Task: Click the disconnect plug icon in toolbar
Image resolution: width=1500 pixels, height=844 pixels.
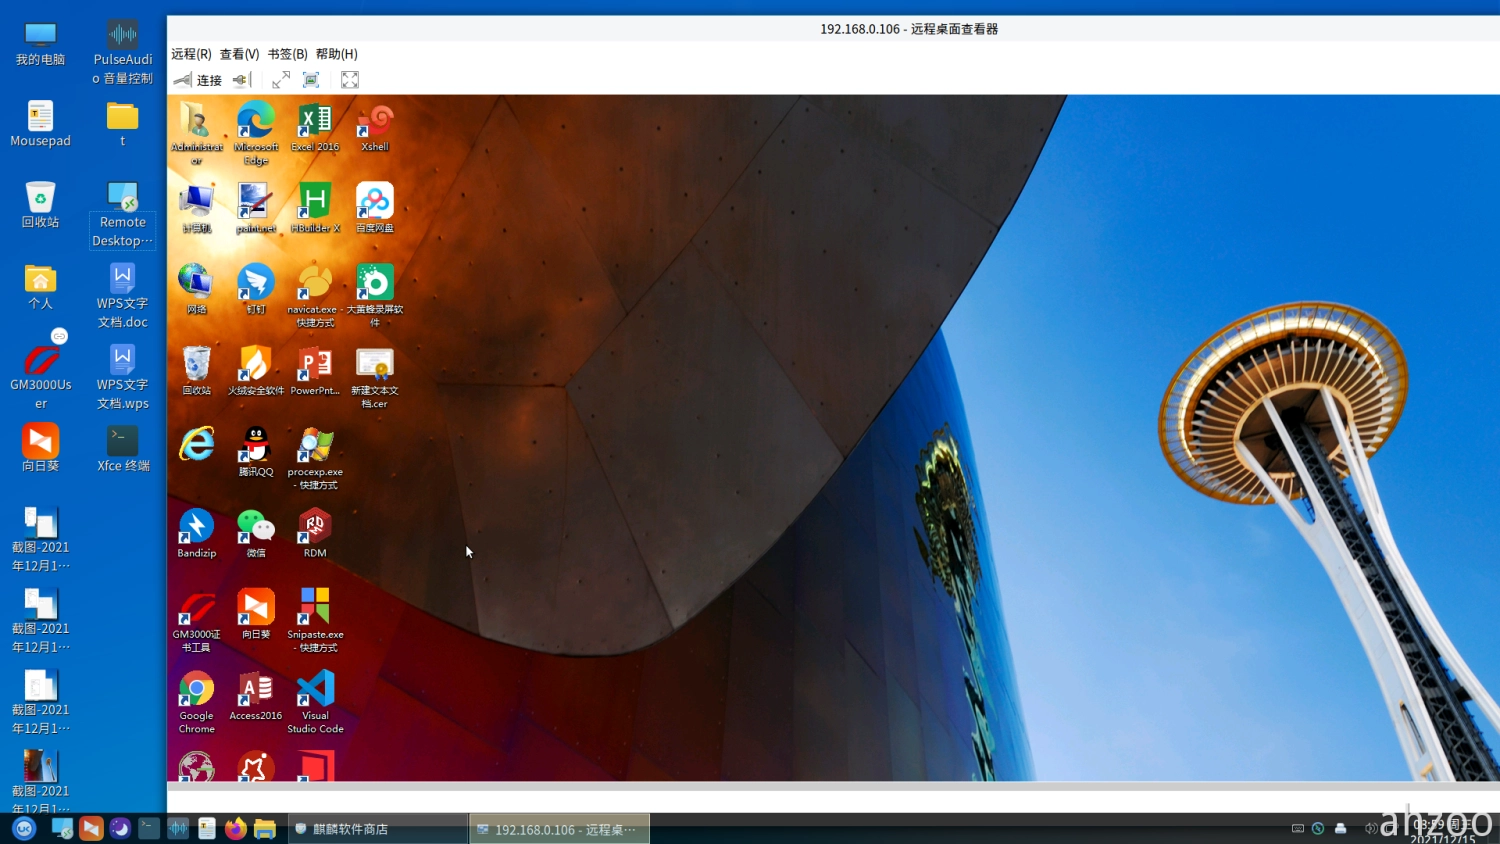Action: tap(241, 80)
